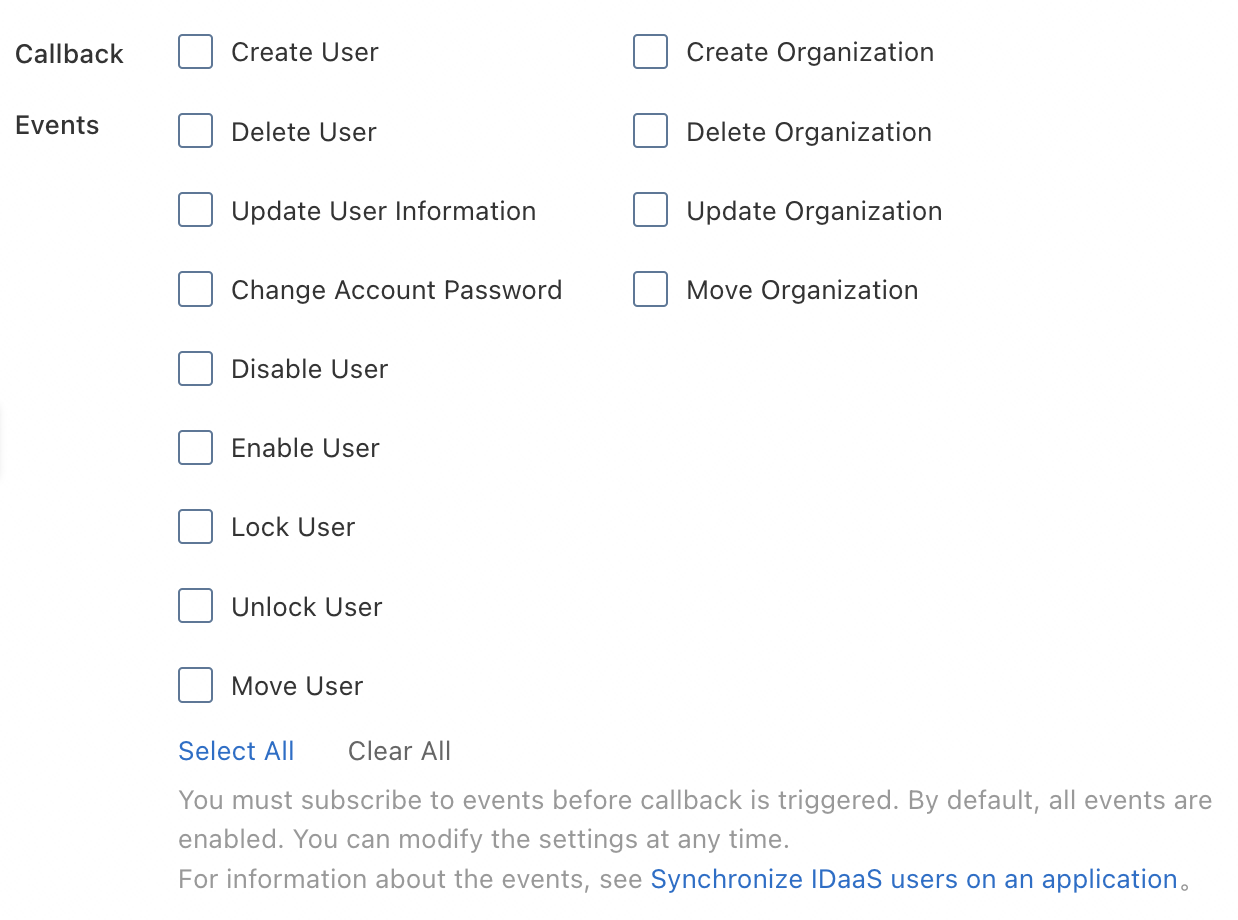Open the Synchronize IDaaS users on an application link
Image resolution: width=1238 pixels, height=920 pixels.
914,880
